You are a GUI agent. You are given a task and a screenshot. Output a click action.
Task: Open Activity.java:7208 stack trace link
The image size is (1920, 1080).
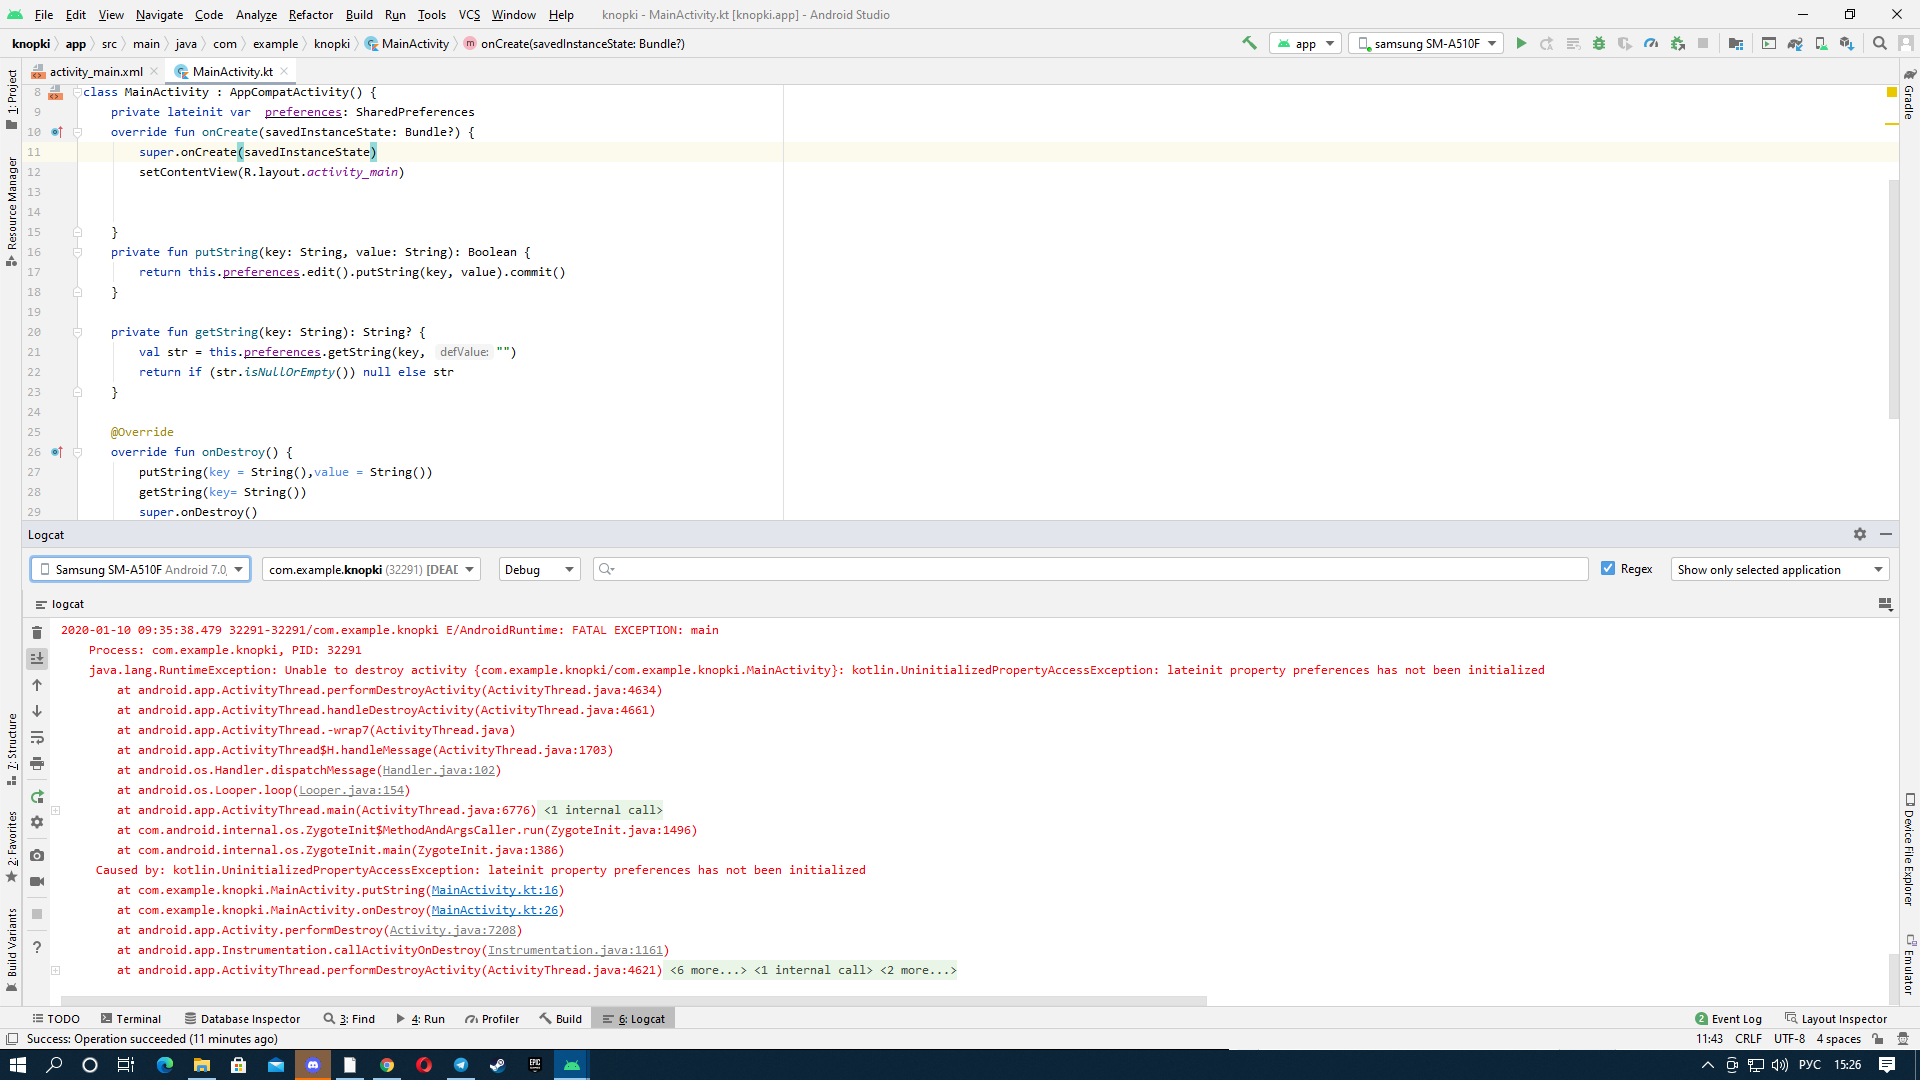click(x=453, y=930)
